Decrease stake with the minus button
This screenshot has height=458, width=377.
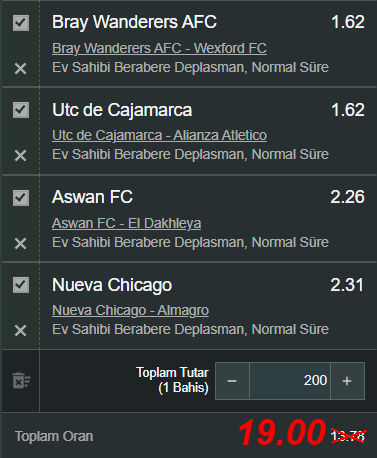232,381
